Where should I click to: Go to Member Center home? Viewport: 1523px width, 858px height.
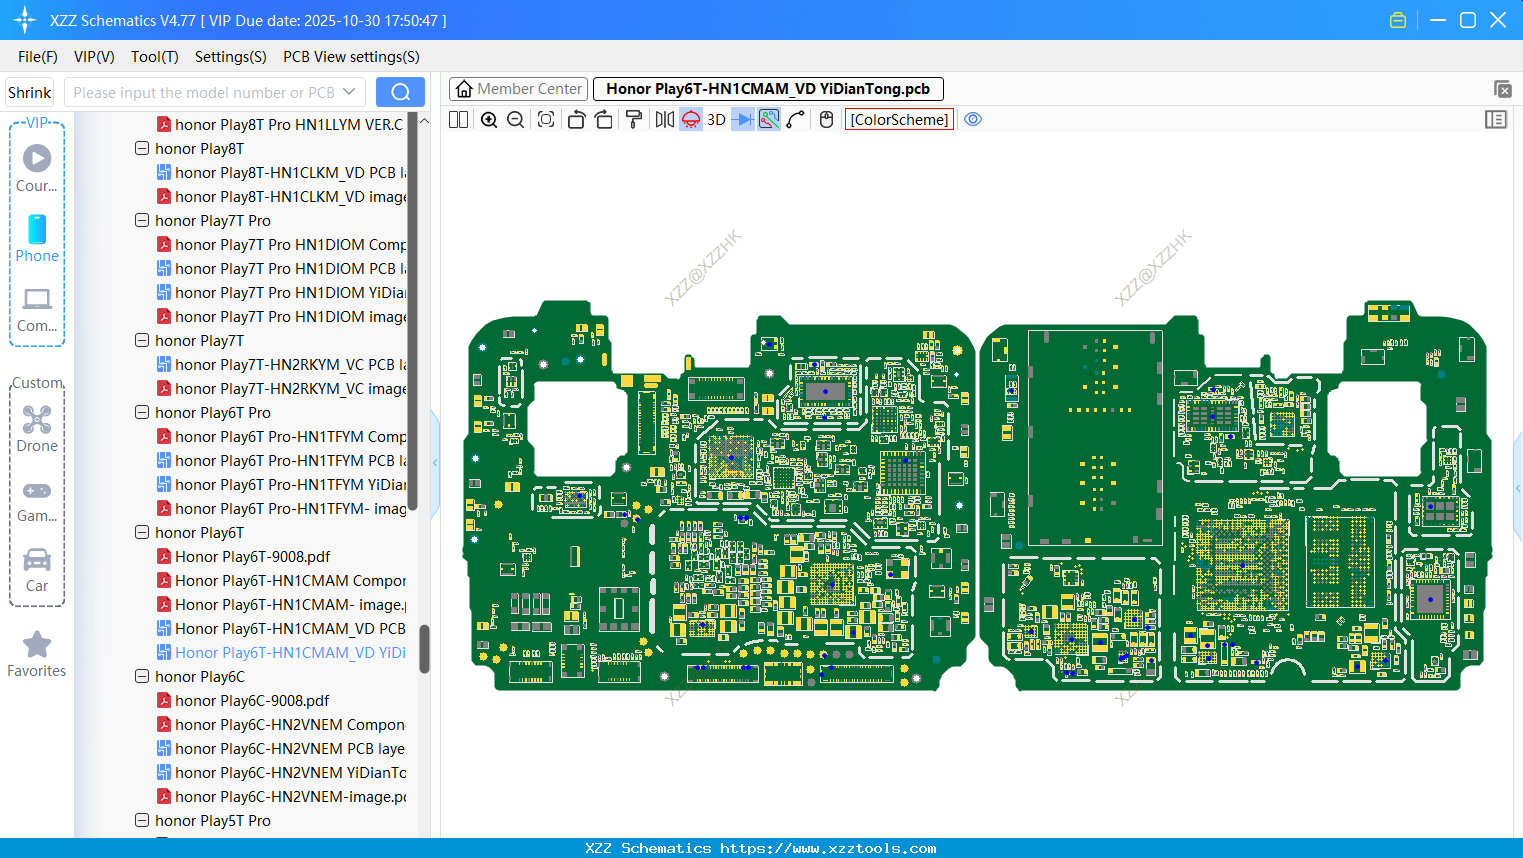(x=519, y=89)
